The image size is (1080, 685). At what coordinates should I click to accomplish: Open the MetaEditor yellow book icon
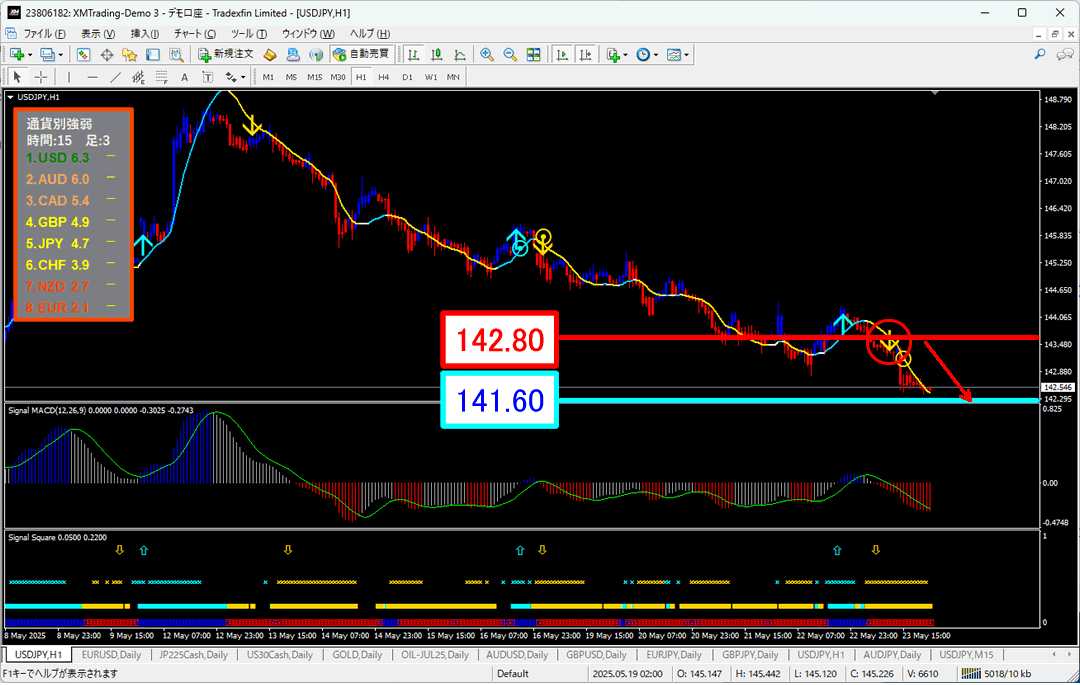270,54
